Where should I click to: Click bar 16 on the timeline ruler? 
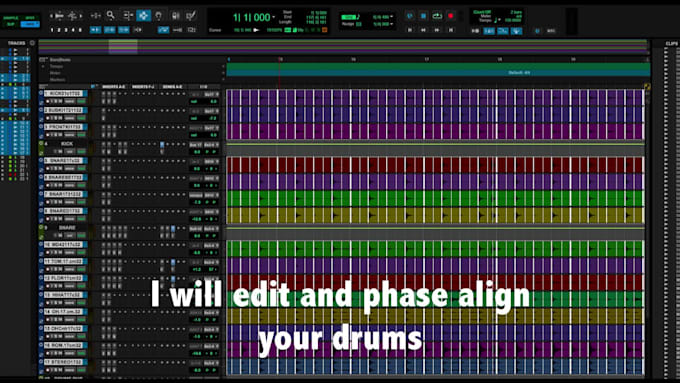coord(353,59)
